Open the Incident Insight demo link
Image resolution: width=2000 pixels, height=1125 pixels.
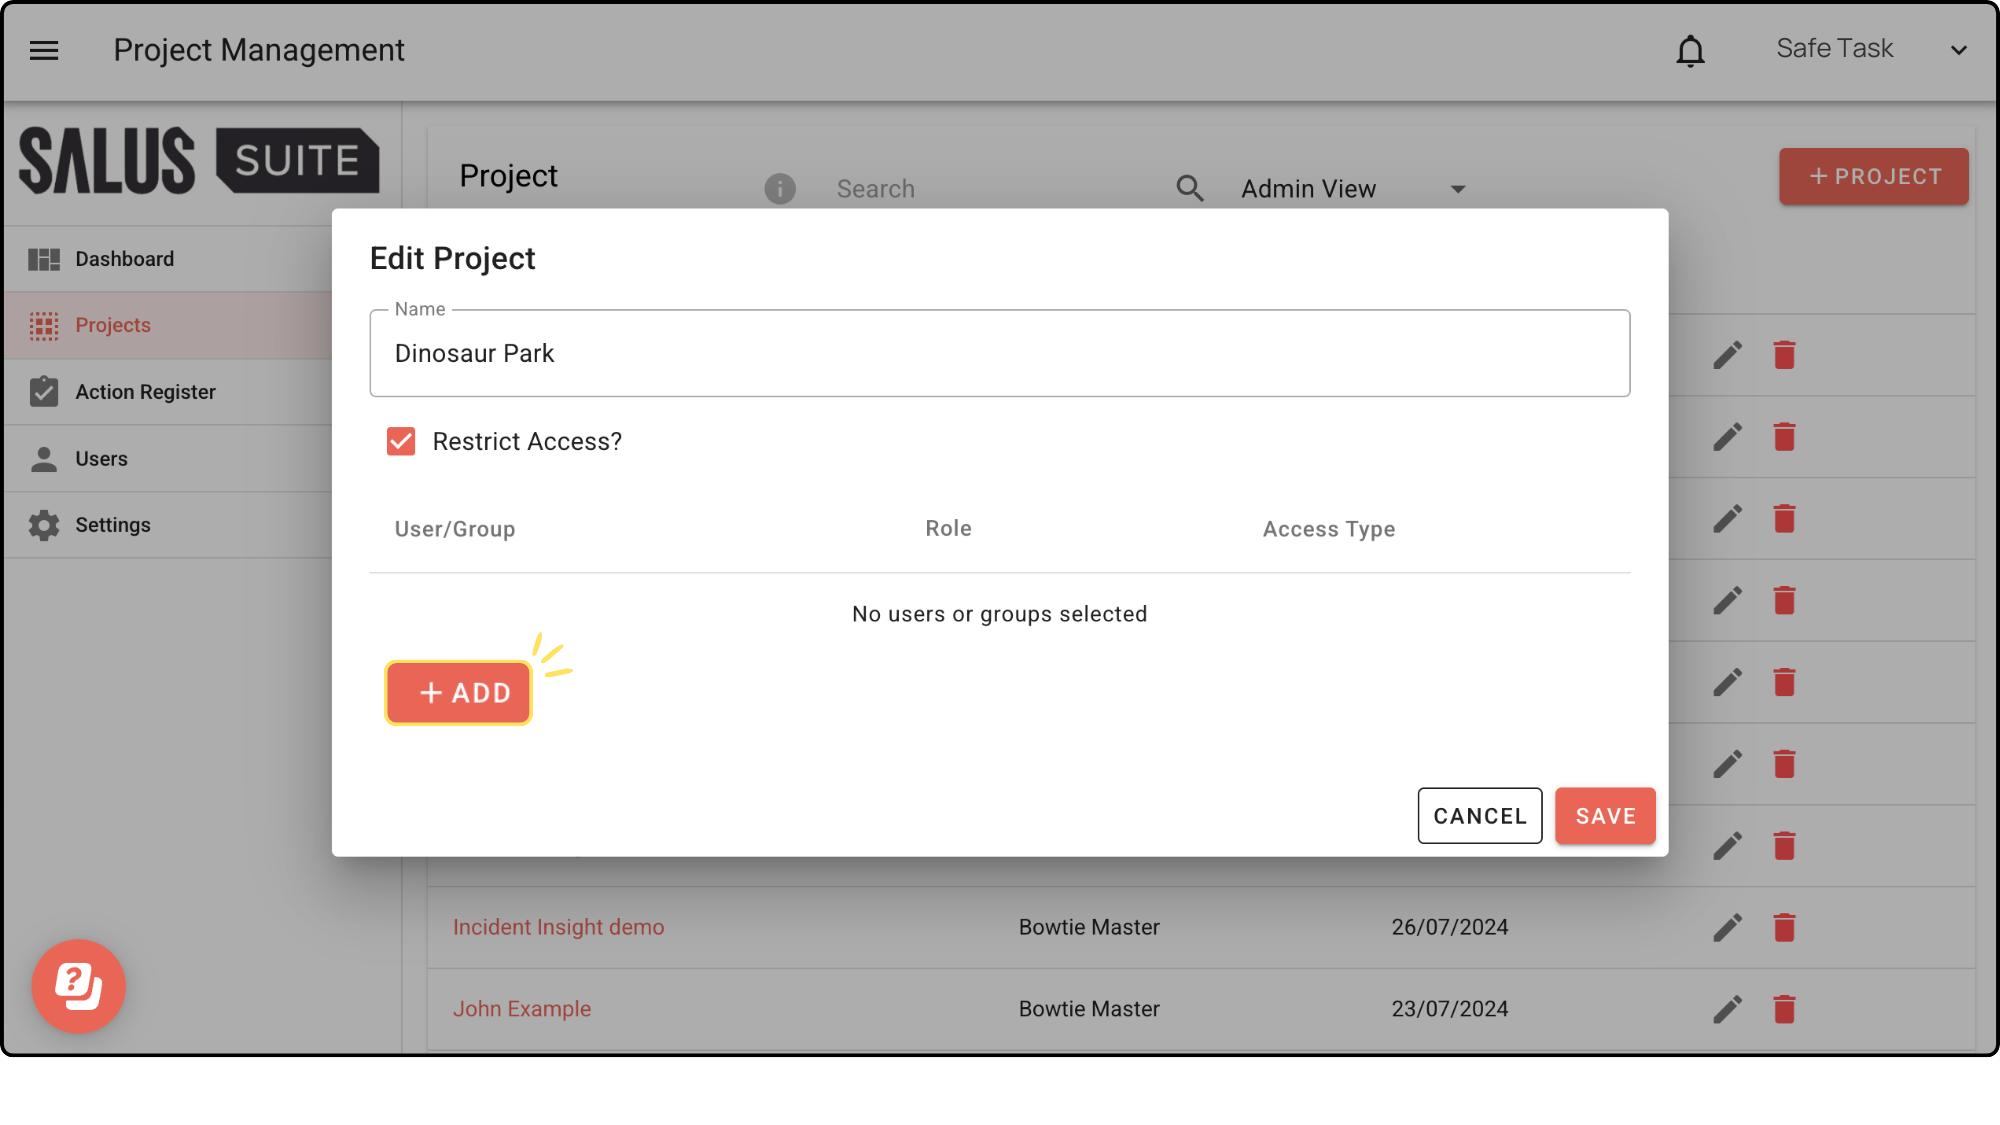pos(558,927)
